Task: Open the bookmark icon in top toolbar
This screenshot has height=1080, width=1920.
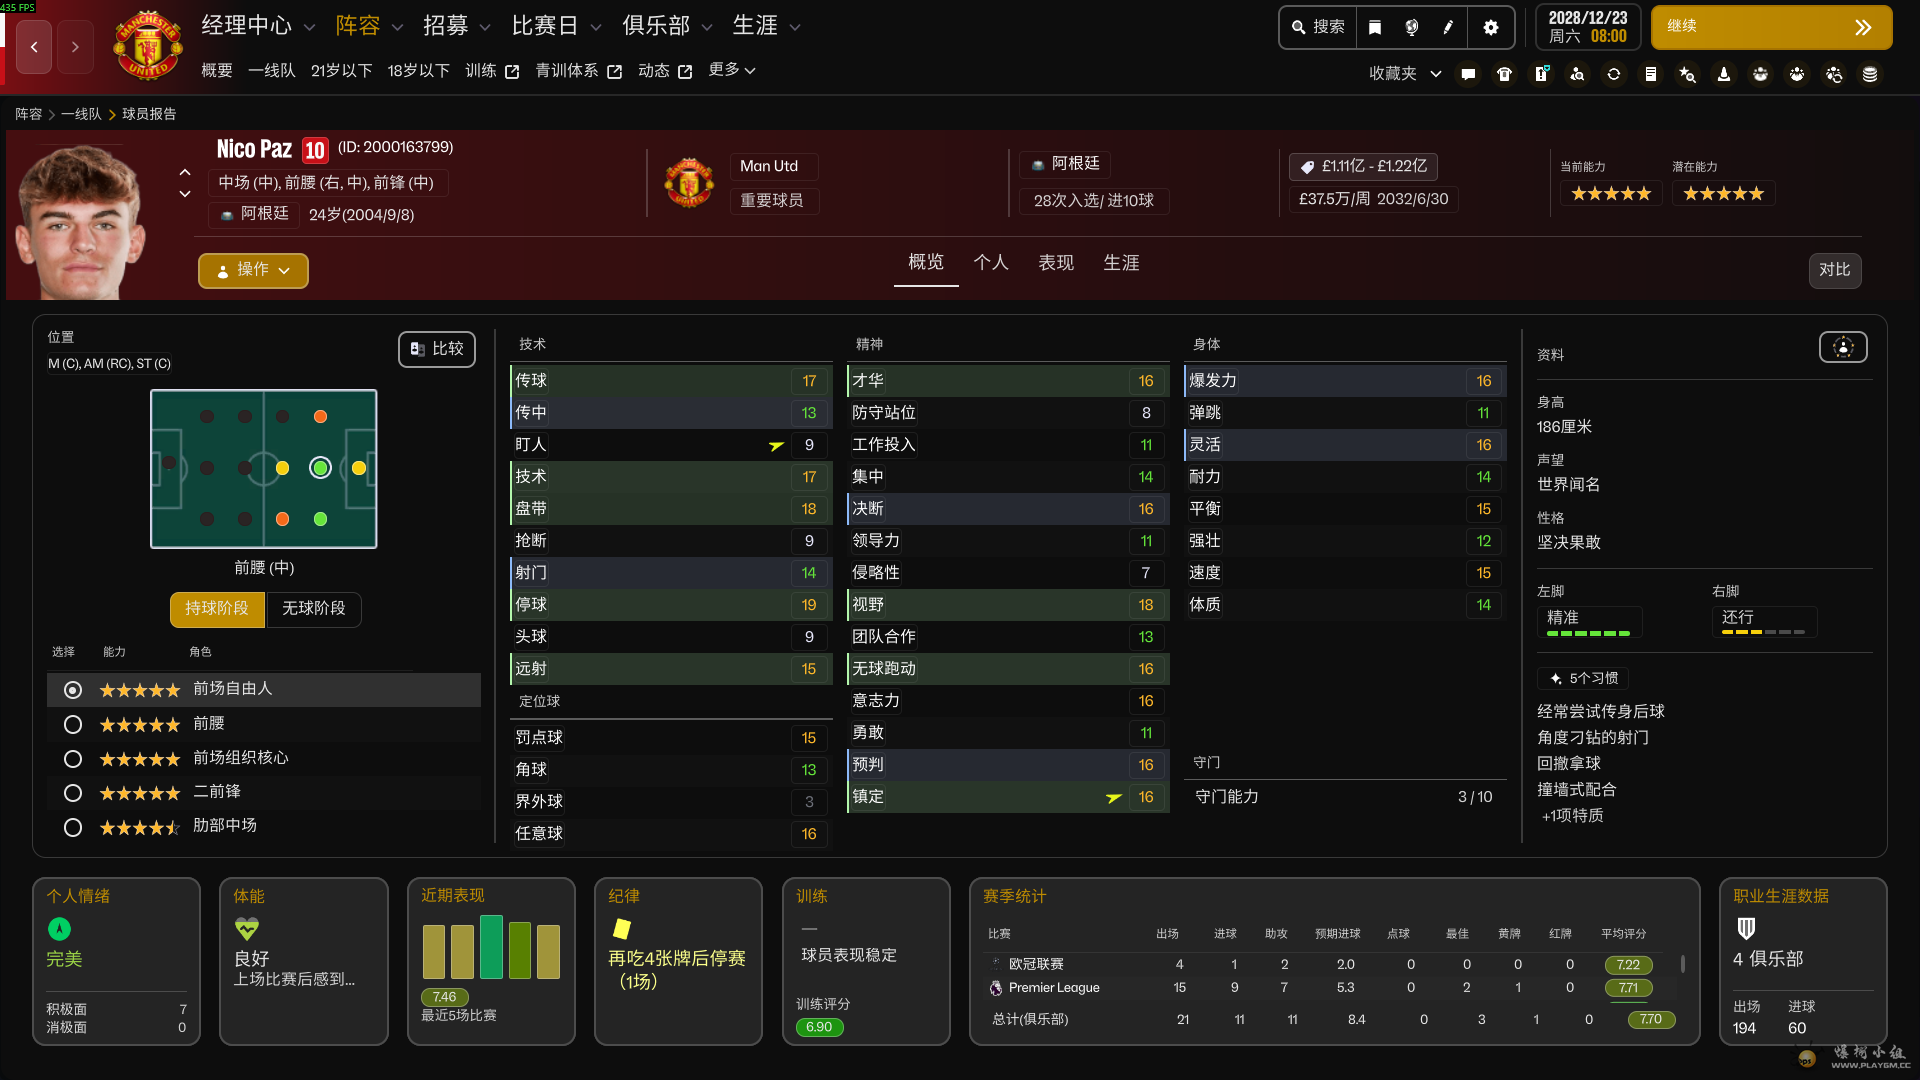Action: pyautogui.click(x=1375, y=27)
